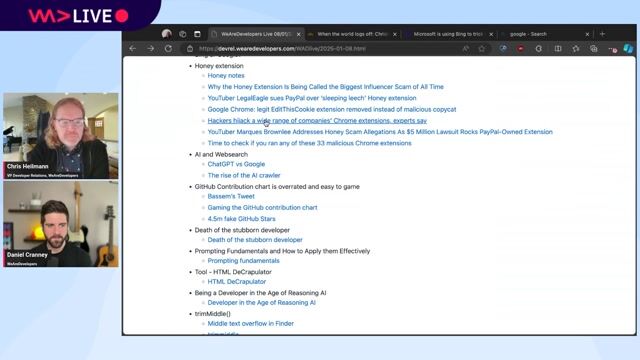Open the 'Bassem's Tweet' link
This screenshot has width=640, height=360.
tap(231, 196)
